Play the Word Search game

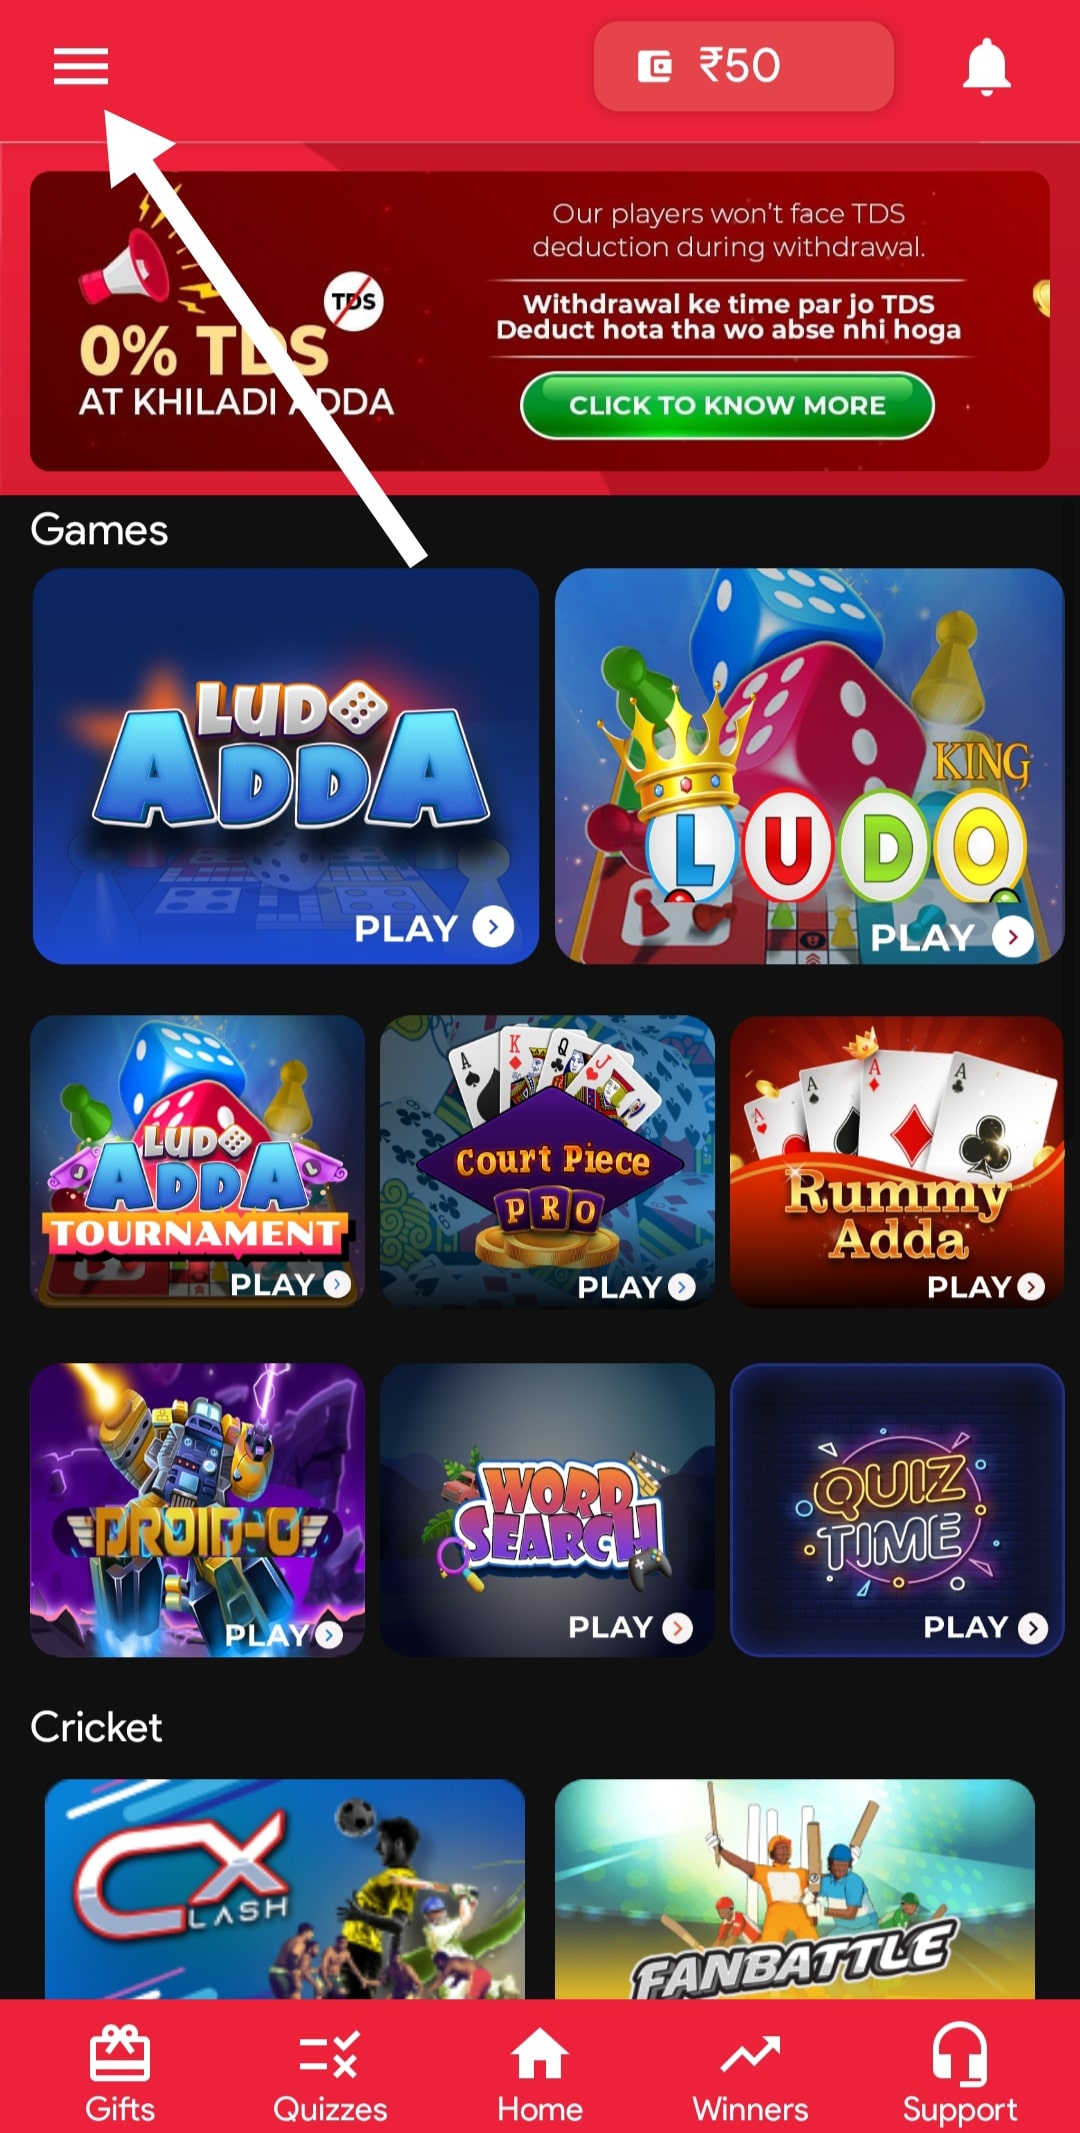tap(547, 1510)
